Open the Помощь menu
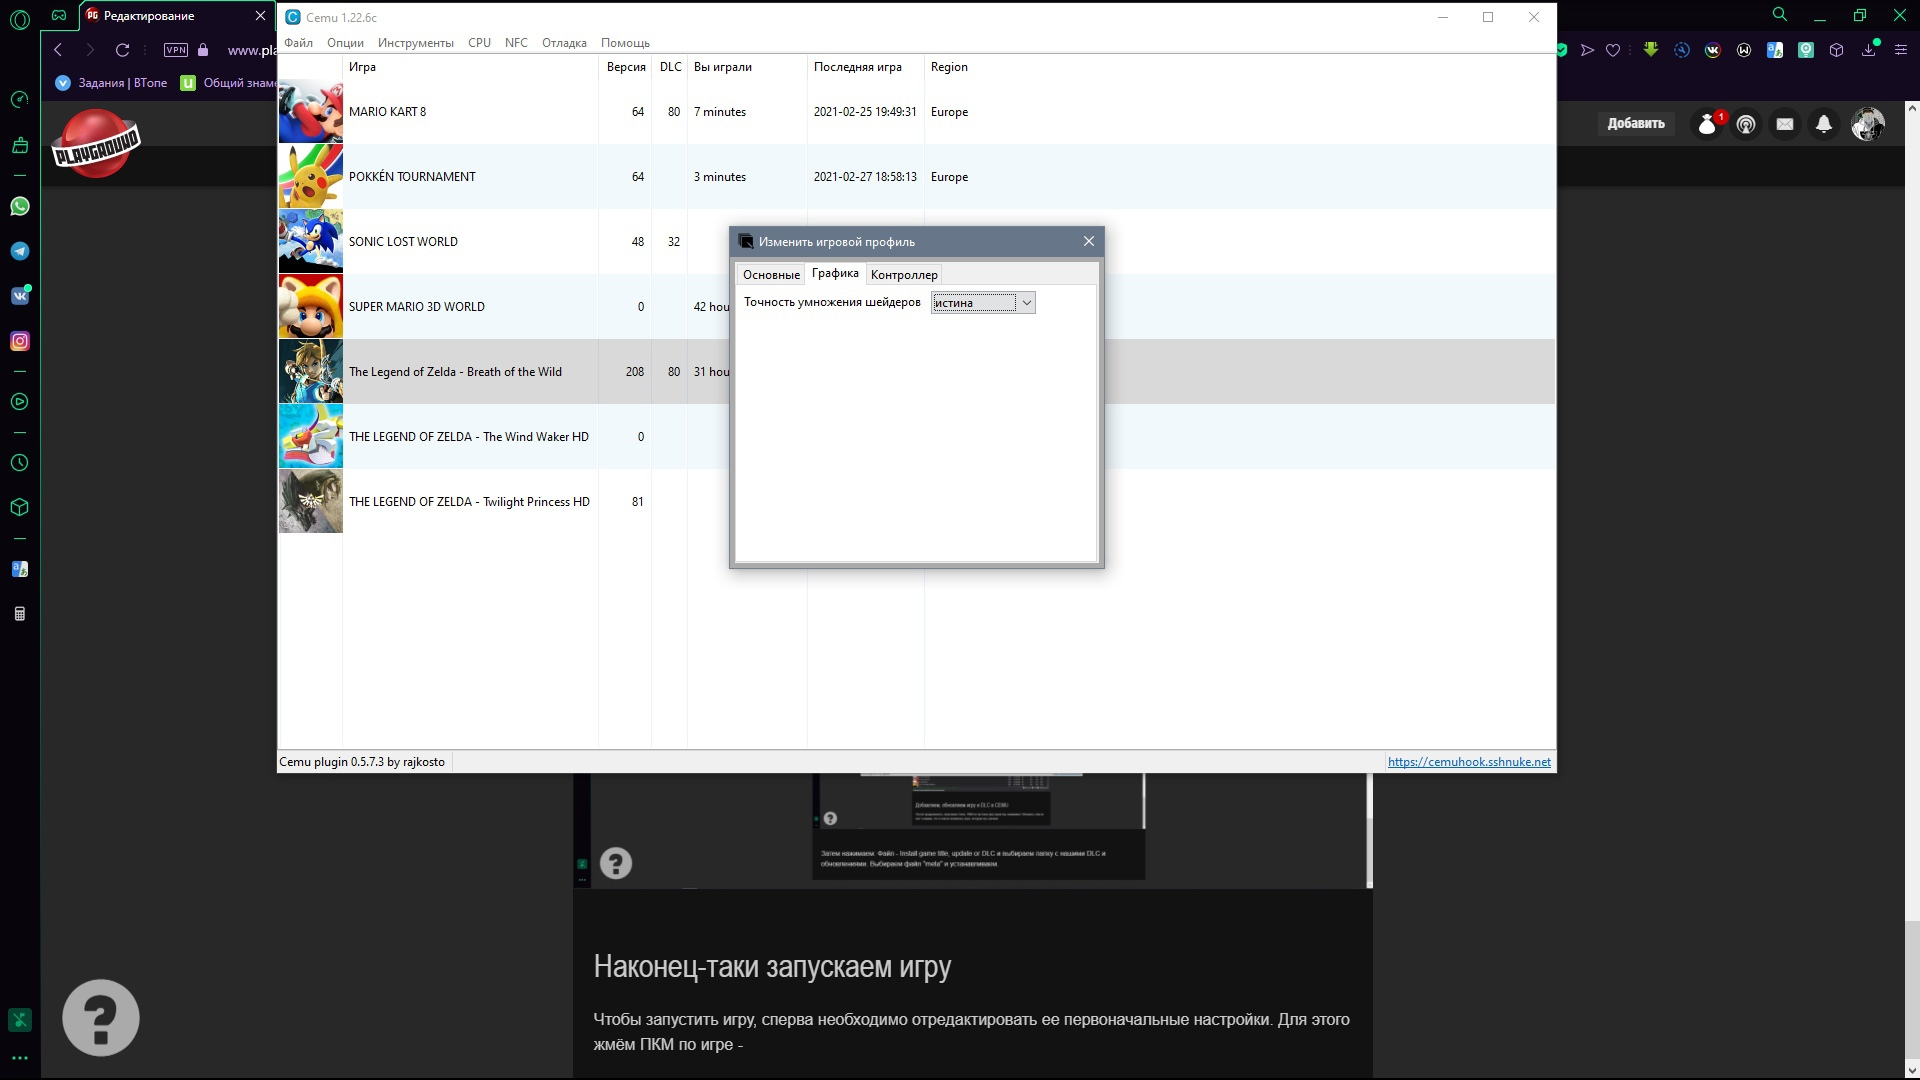1920x1080 pixels. pyautogui.click(x=625, y=43)
